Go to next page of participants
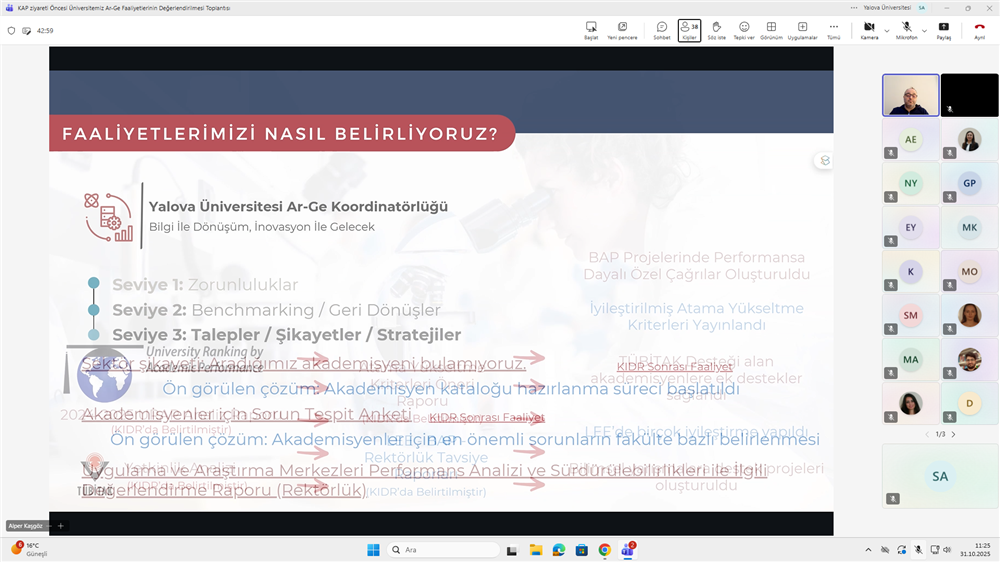The image size is (1000, 562). click(x=953, y=435)
